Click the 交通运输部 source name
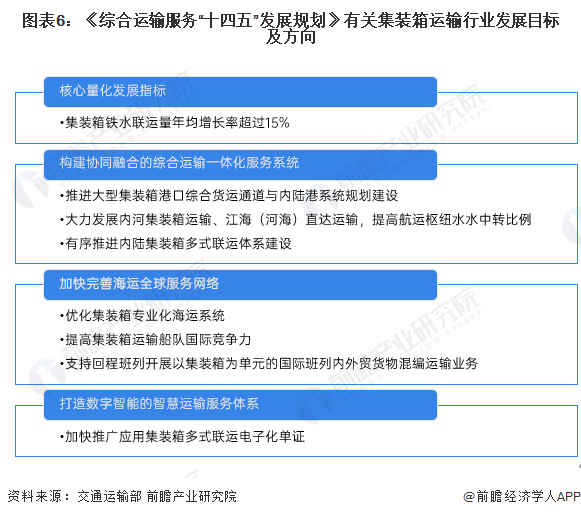 click(109, 496)
